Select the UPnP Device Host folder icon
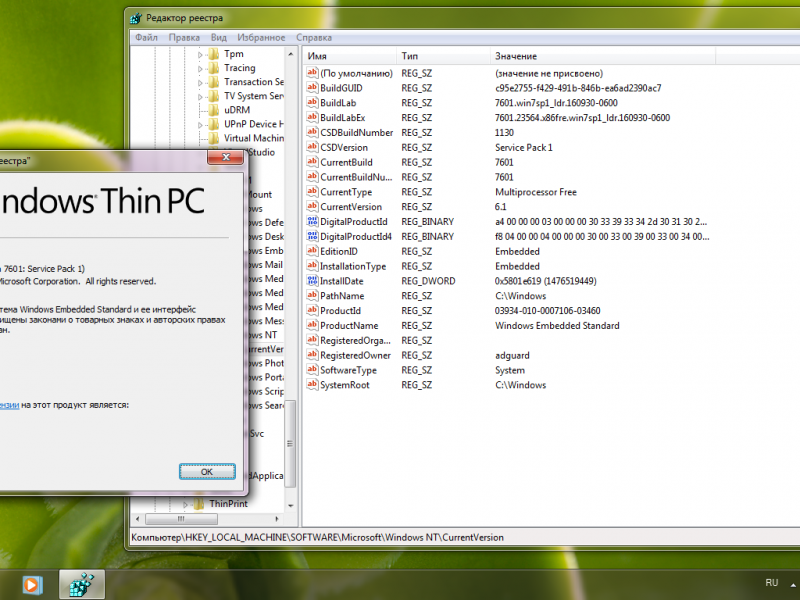The width and height of the screenshot is (800, 600). 214,124
